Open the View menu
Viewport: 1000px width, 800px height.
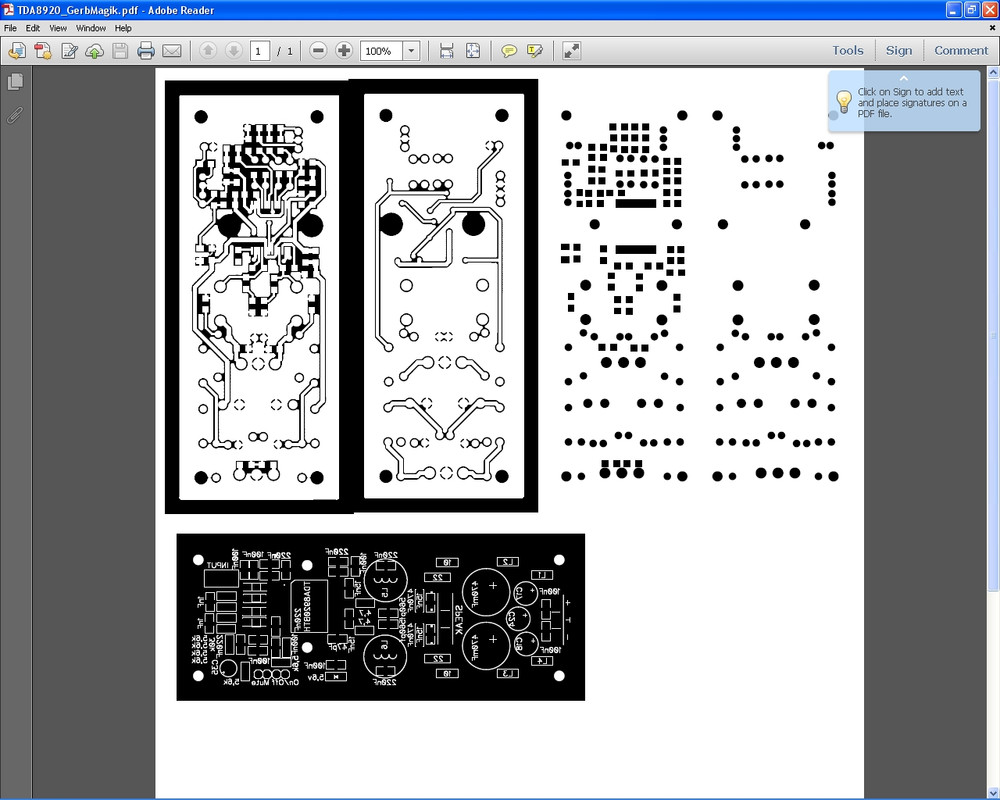58,28
